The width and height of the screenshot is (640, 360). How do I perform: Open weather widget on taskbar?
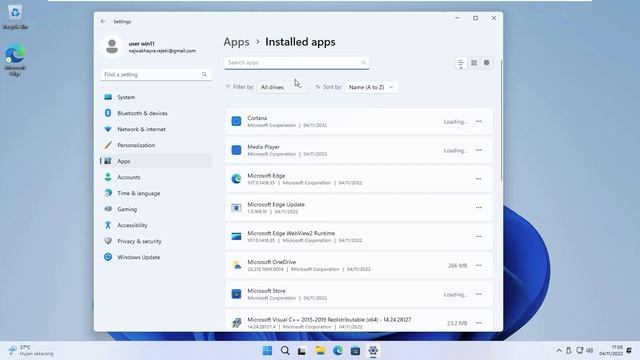[31, 351]
